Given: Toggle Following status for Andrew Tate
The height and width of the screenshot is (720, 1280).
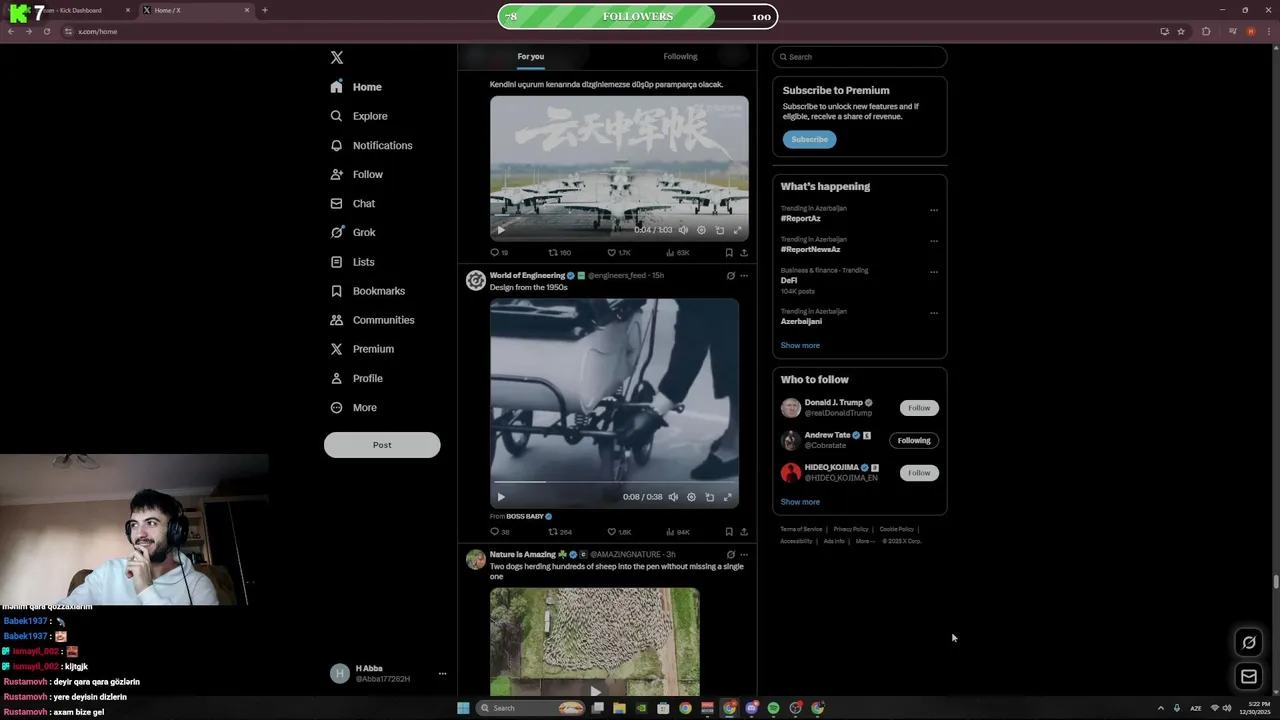Looking at the screenshot, I should pos(914,440).
